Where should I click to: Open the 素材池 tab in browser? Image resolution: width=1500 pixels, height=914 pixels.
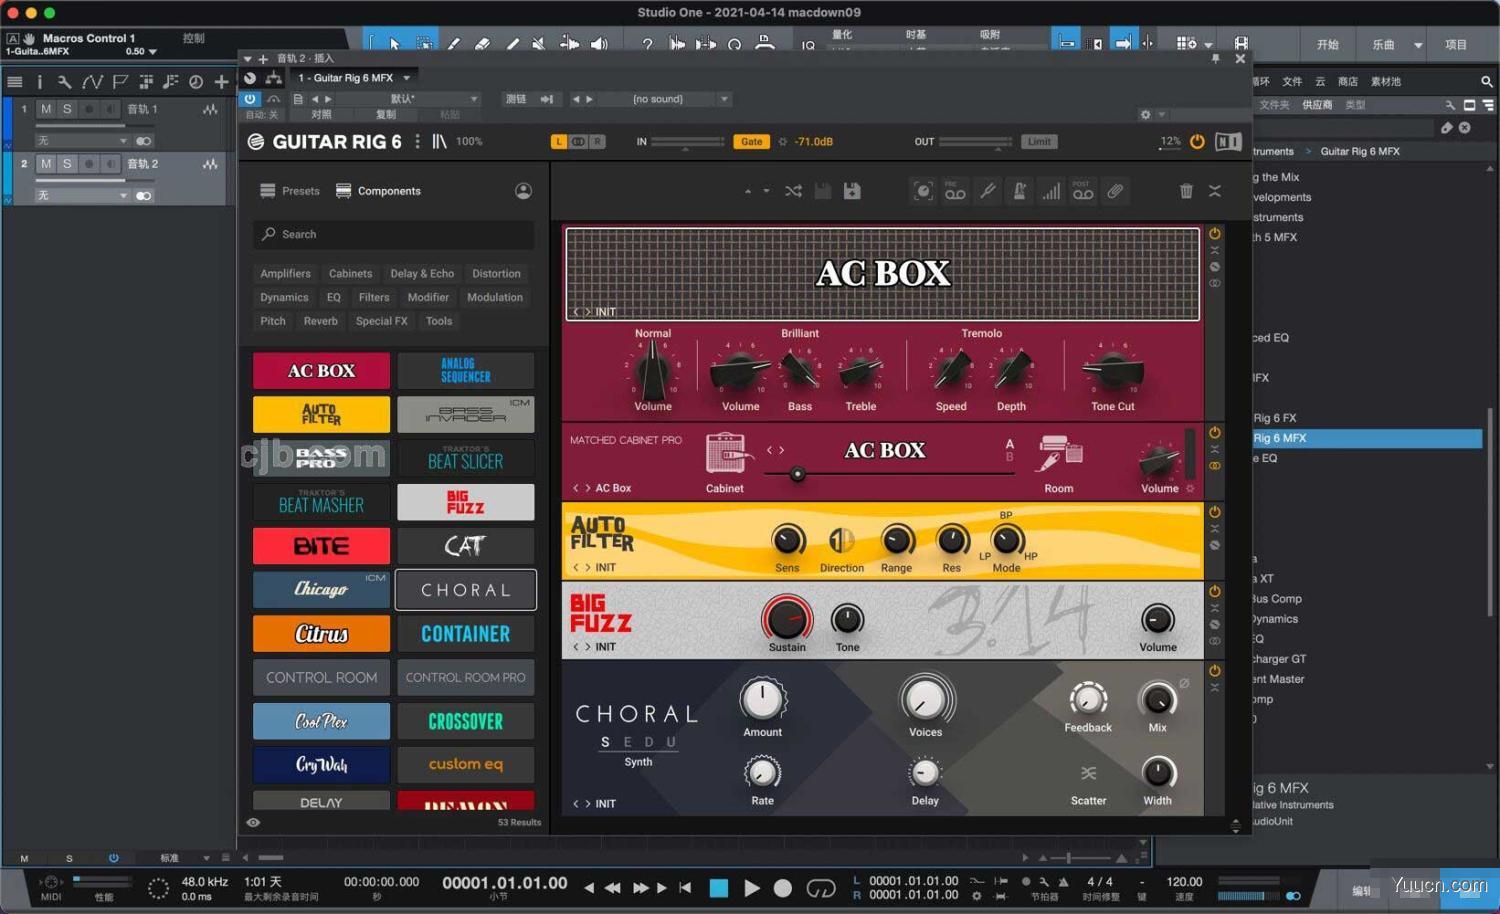click(1386, 82)
